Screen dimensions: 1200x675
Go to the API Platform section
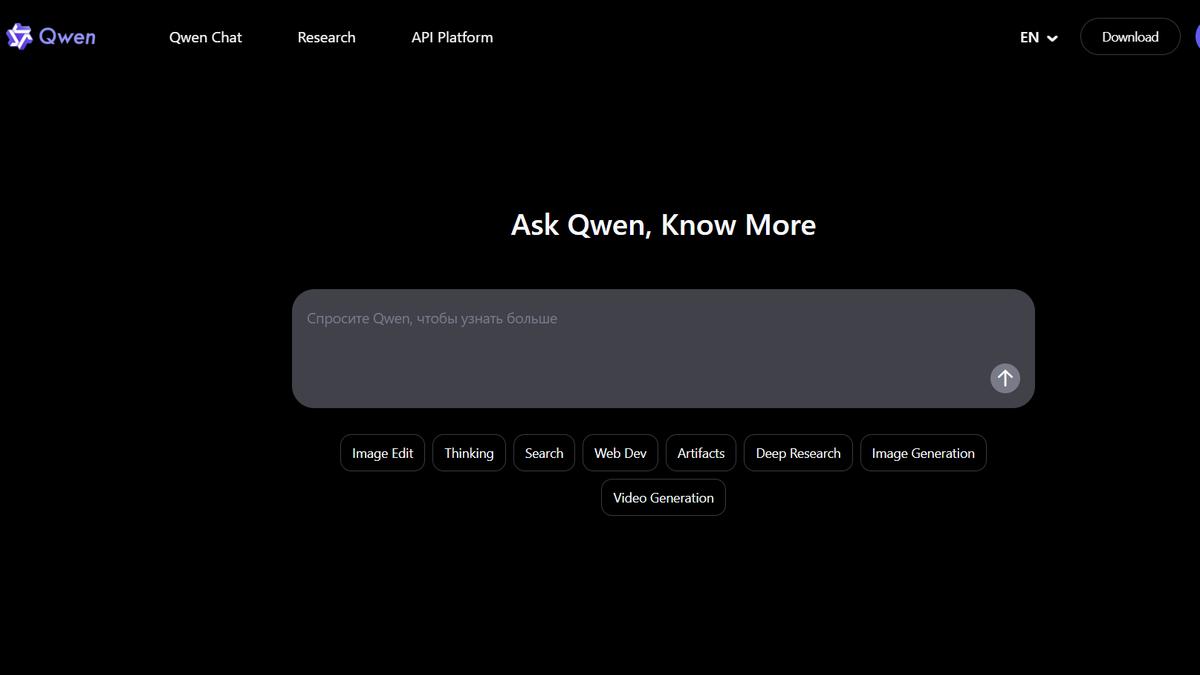tap(451, 37)
